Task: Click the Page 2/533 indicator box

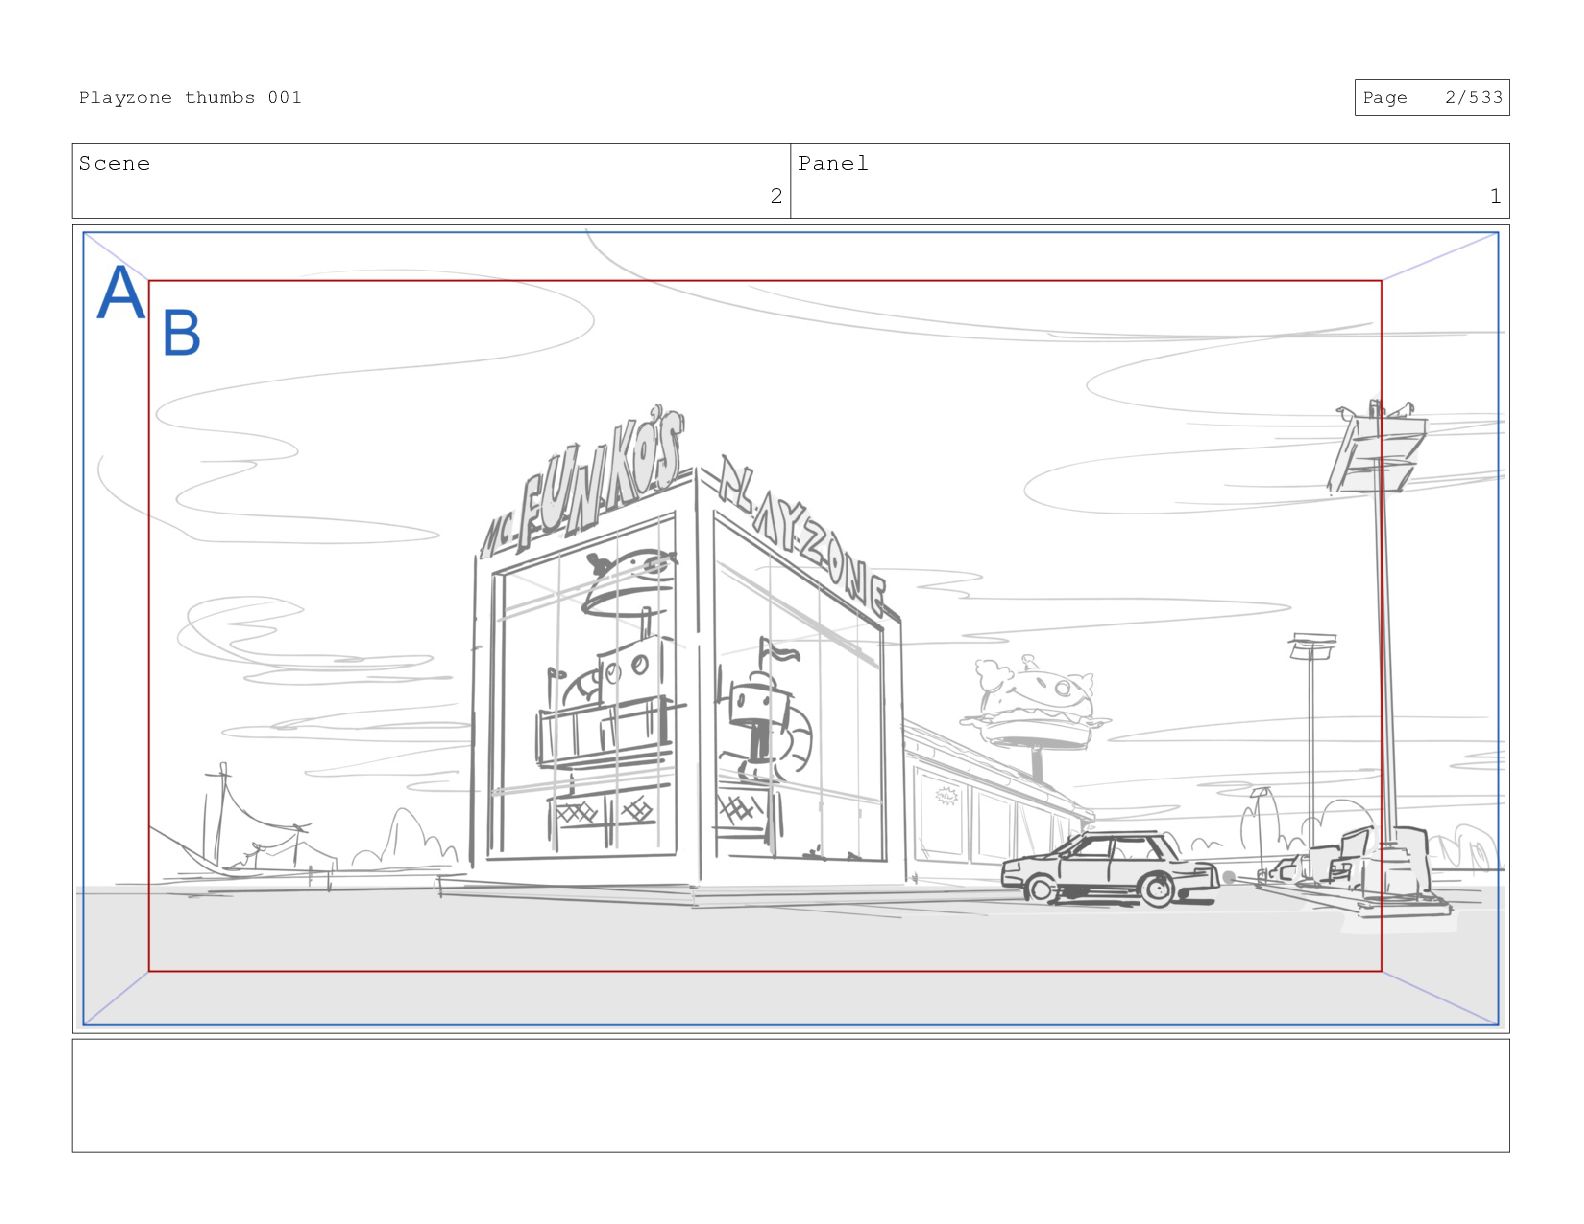Action: [1431, 98]
